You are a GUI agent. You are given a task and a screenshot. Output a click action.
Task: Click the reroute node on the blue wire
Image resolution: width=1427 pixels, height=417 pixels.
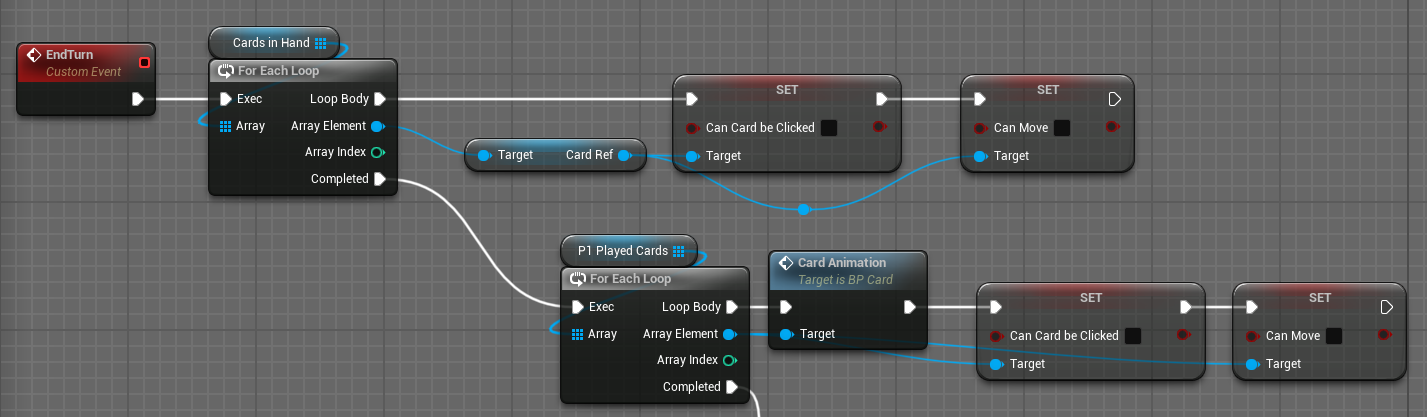tap(804, 209)
